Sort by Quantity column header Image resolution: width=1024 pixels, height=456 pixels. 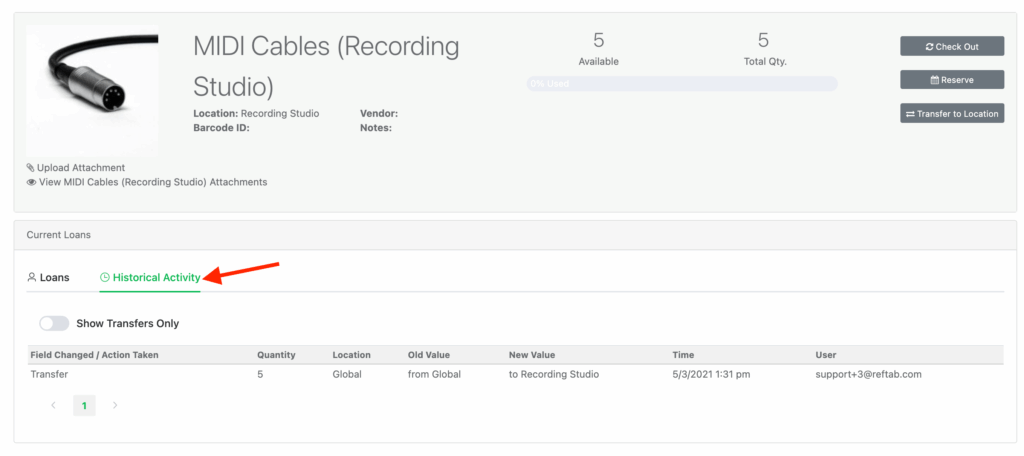coord(276,355)
